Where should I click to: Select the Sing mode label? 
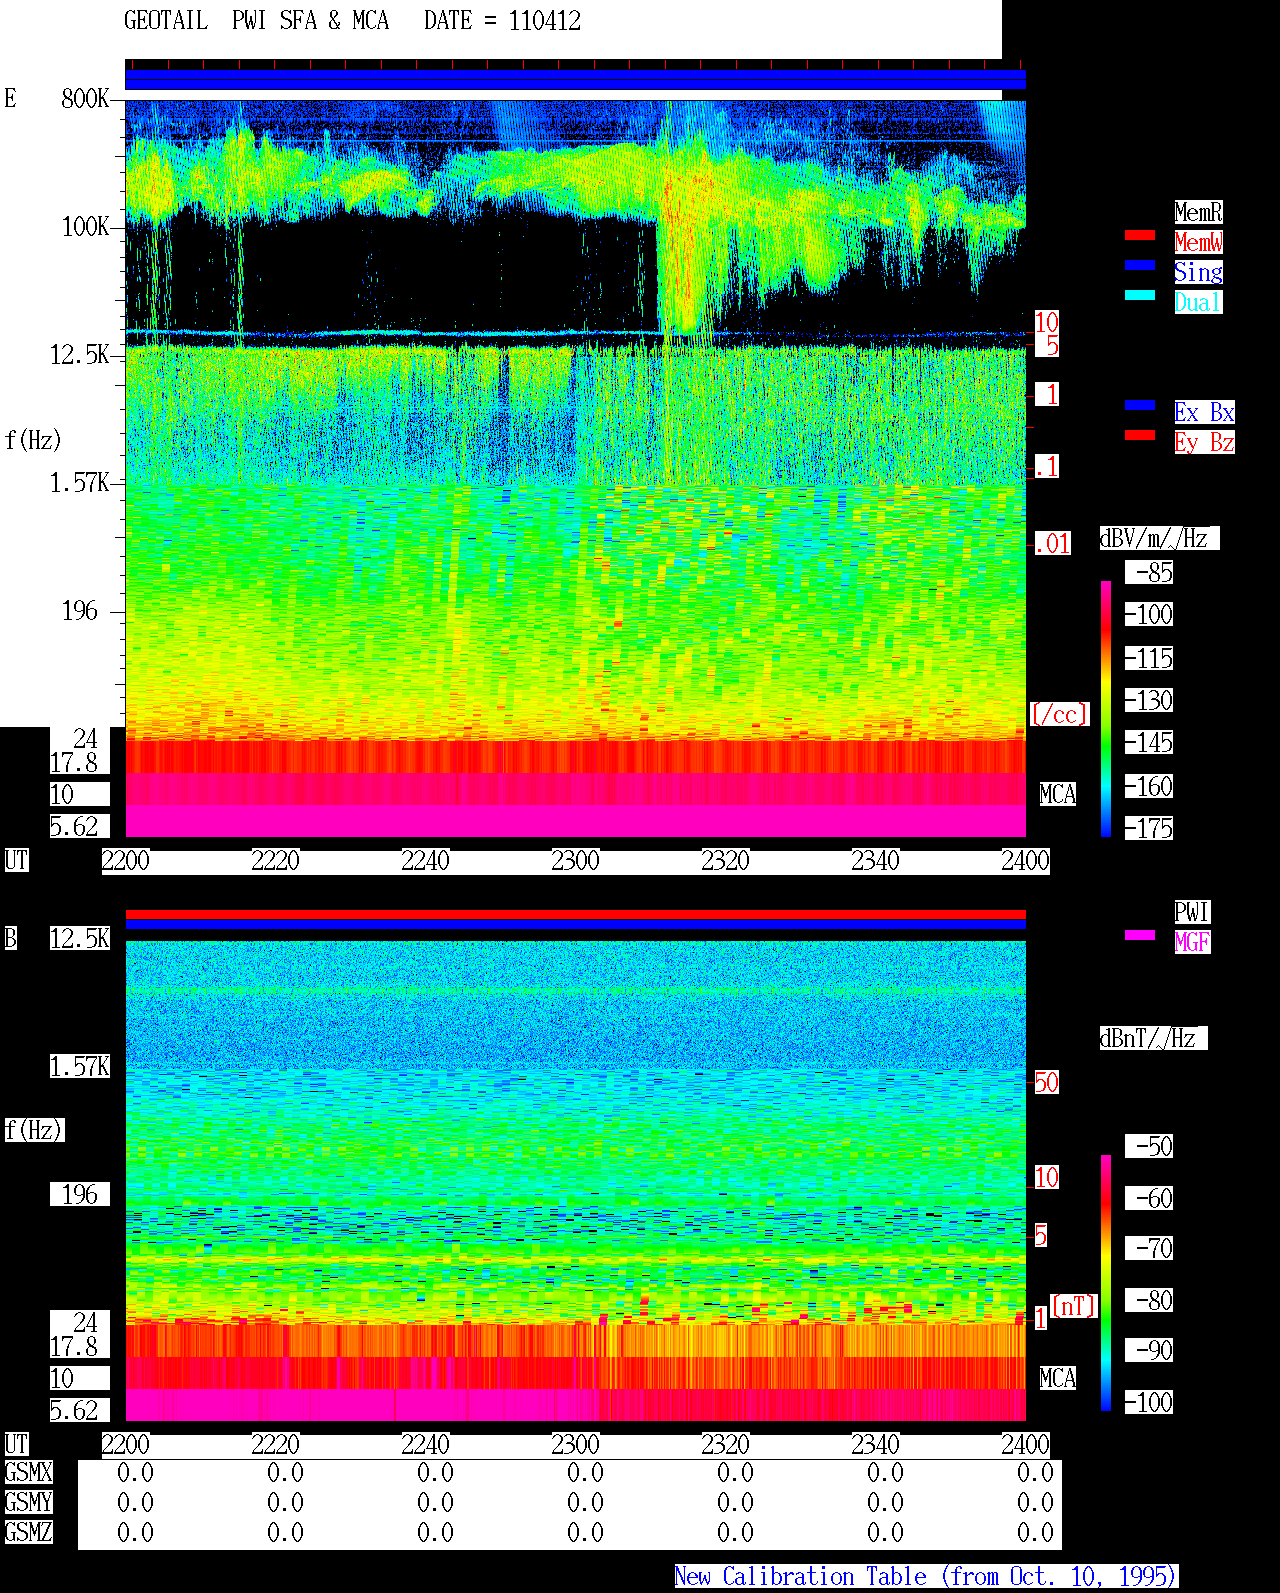point(1198,272)
